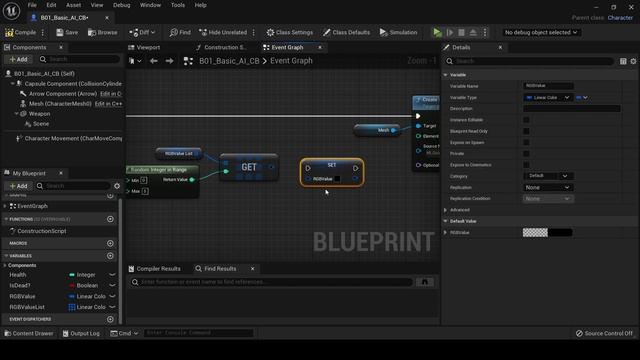Open the Diff dropdown
The image size is (640, 360).
click(142, 32)
